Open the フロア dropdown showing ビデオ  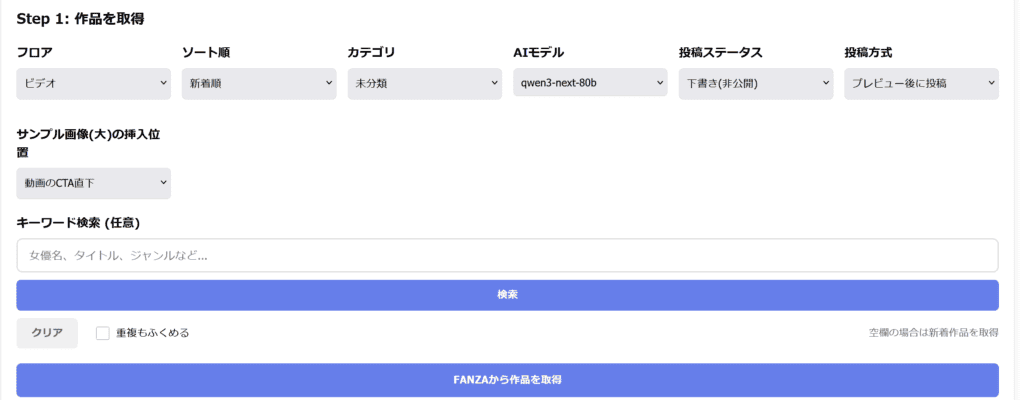pos(93,83)
